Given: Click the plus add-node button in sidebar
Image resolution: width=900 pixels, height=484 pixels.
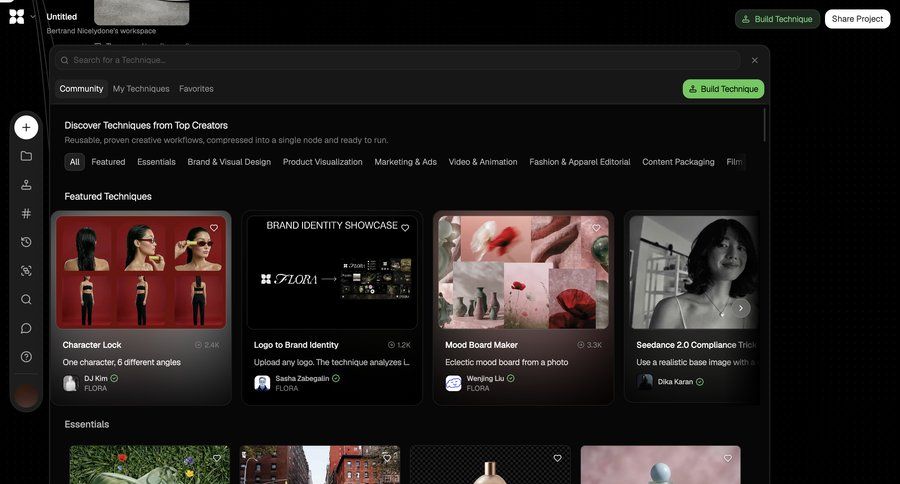Looking at the screenshot, I should coord(26,127).
